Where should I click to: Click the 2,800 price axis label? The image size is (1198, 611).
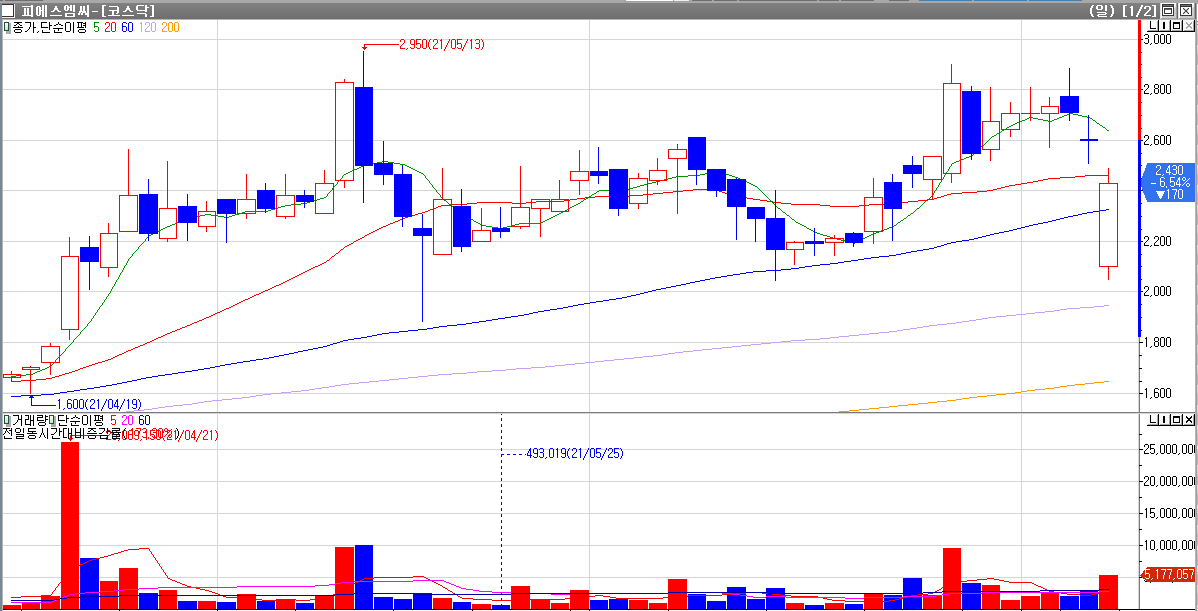point(1156,89)
